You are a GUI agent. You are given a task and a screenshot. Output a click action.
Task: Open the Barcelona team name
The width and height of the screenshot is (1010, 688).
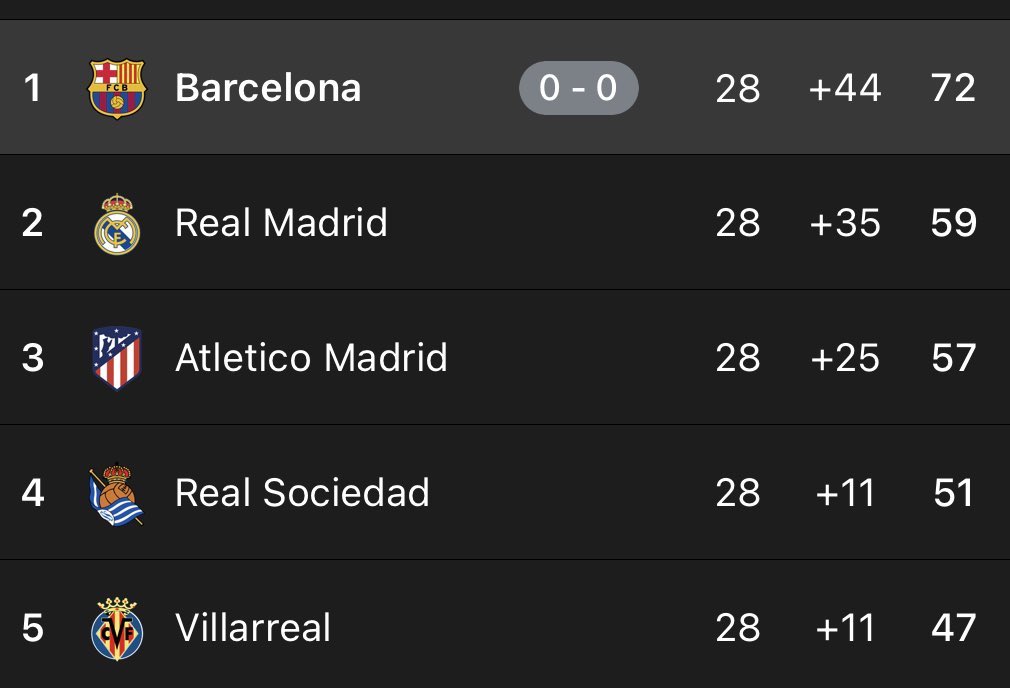(268, 88)
